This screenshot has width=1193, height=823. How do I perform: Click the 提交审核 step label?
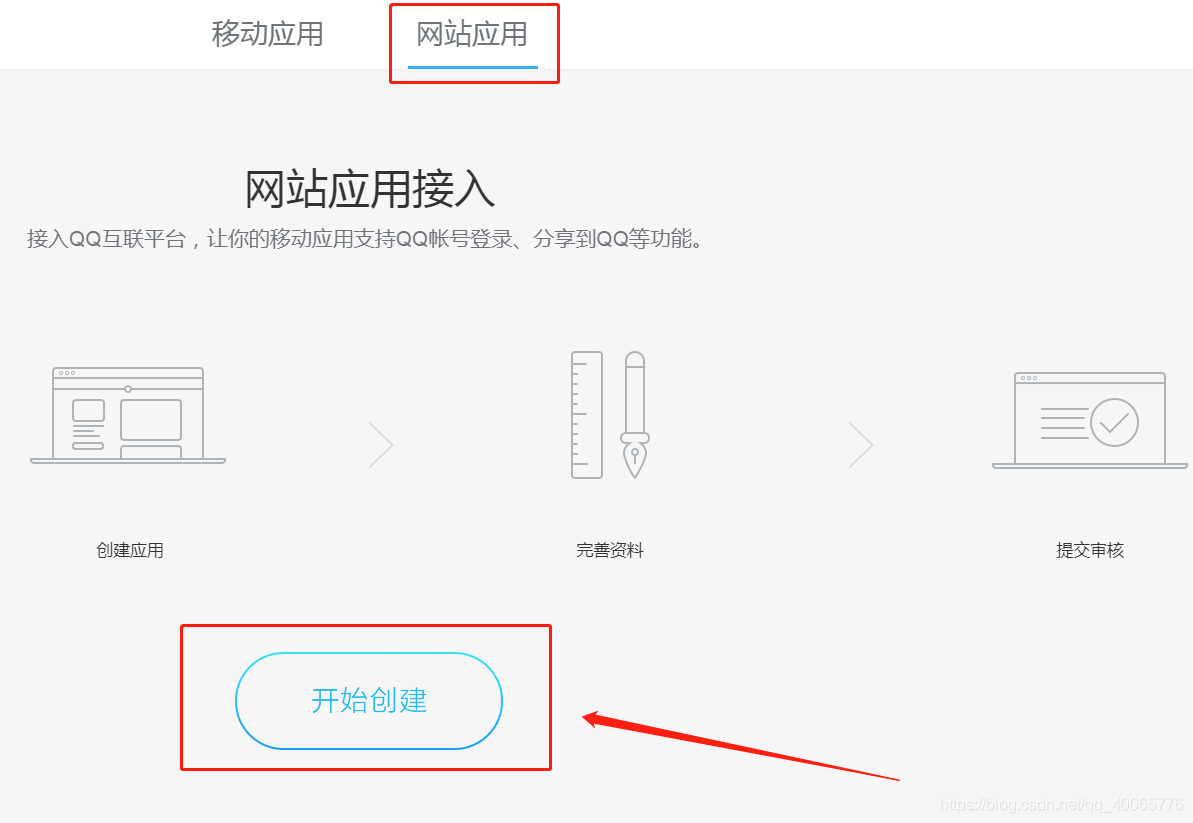pos(1090,550)
